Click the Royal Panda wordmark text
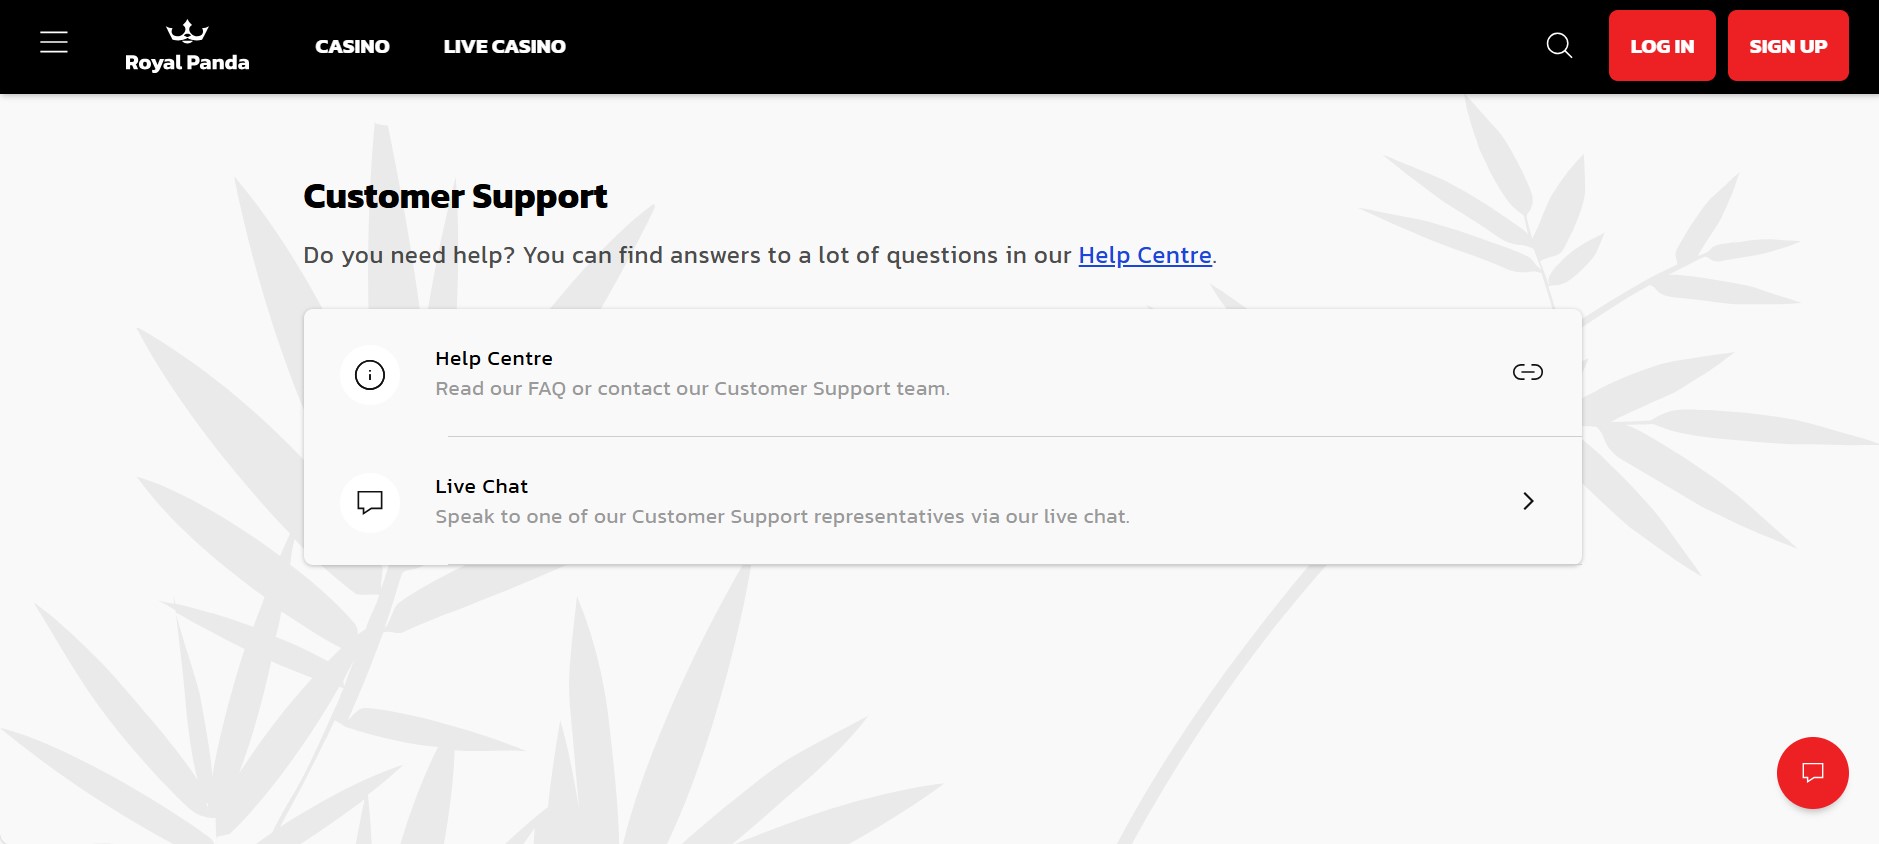Screen dimensions: 1879x844 pyautogui.click(x=187, y=63)
